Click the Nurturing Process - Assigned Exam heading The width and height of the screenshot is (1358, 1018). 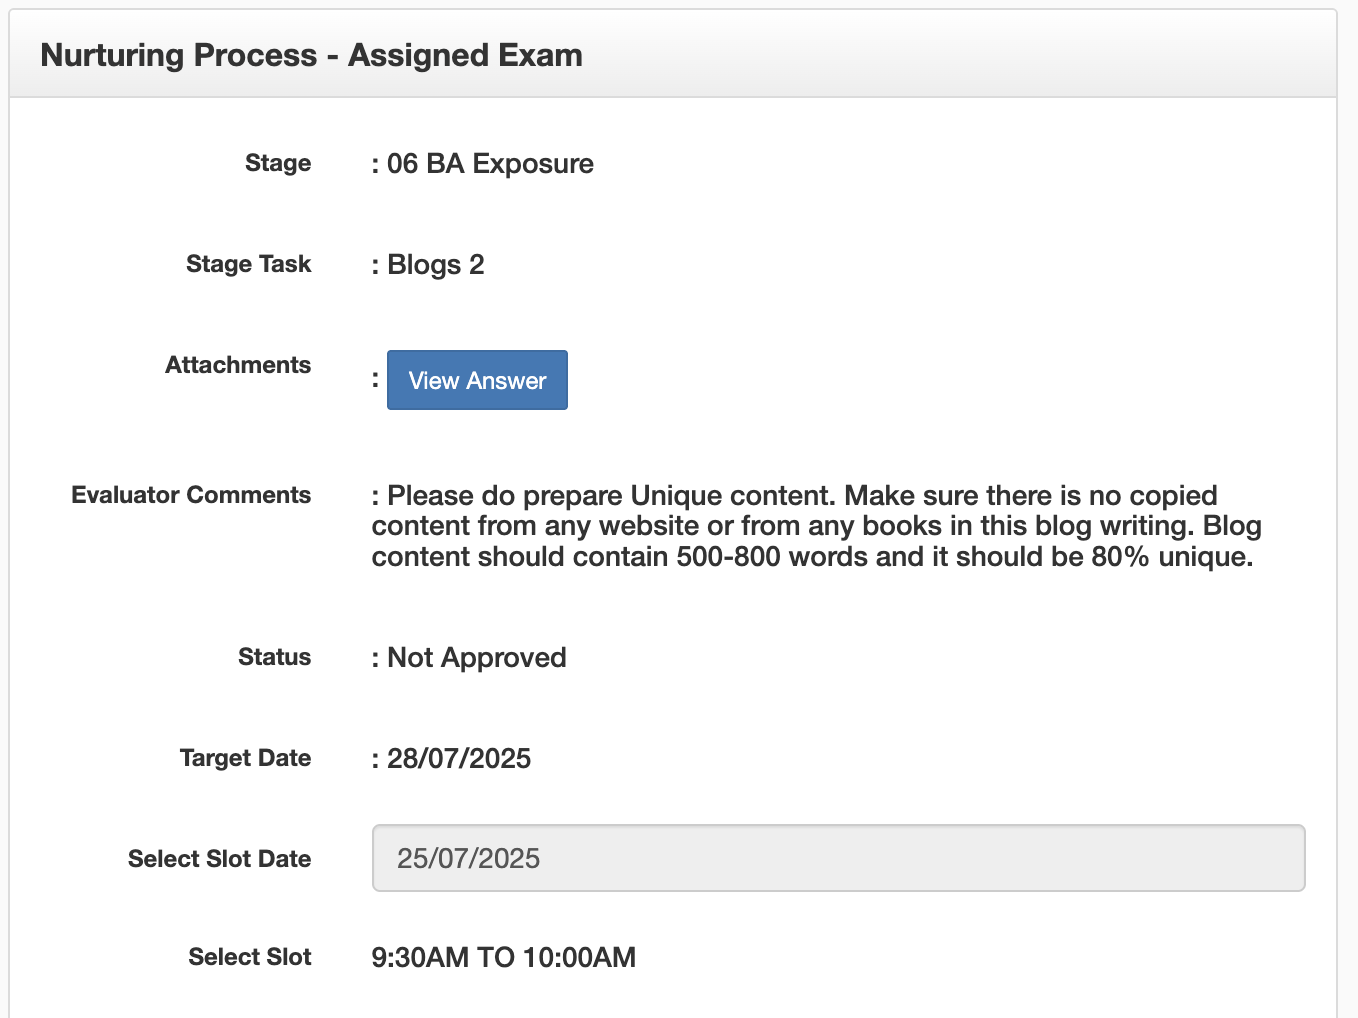(311, 55)
